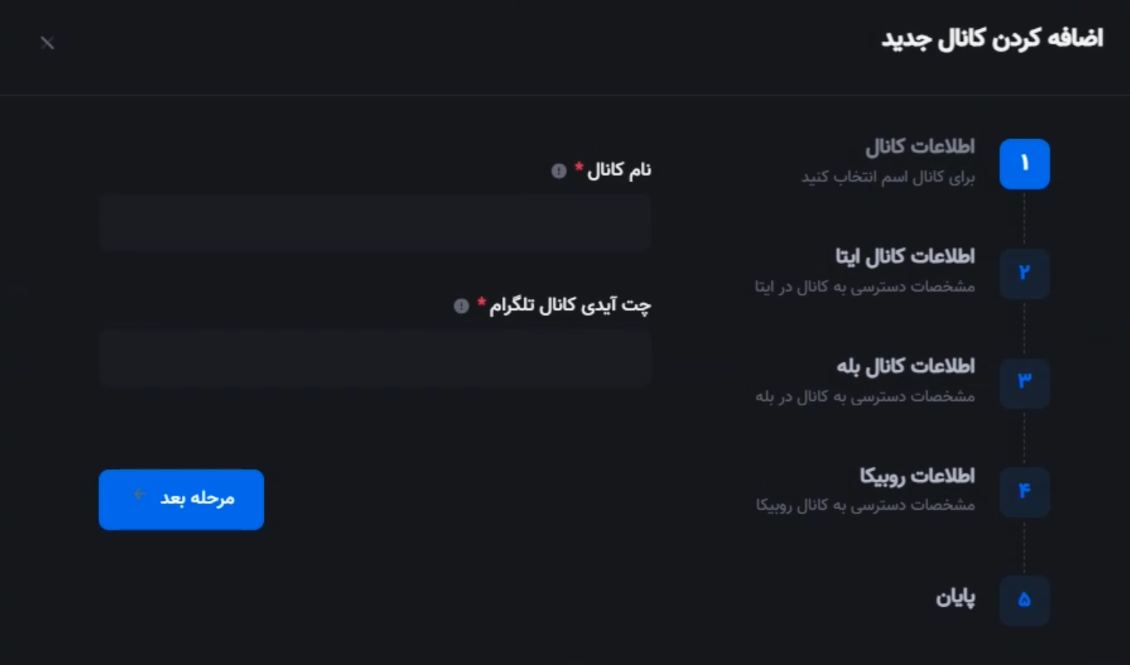Screen dimensions: 1130x665
Task: Select the اطلاعات کانال step title
Action: click(920, 147)
